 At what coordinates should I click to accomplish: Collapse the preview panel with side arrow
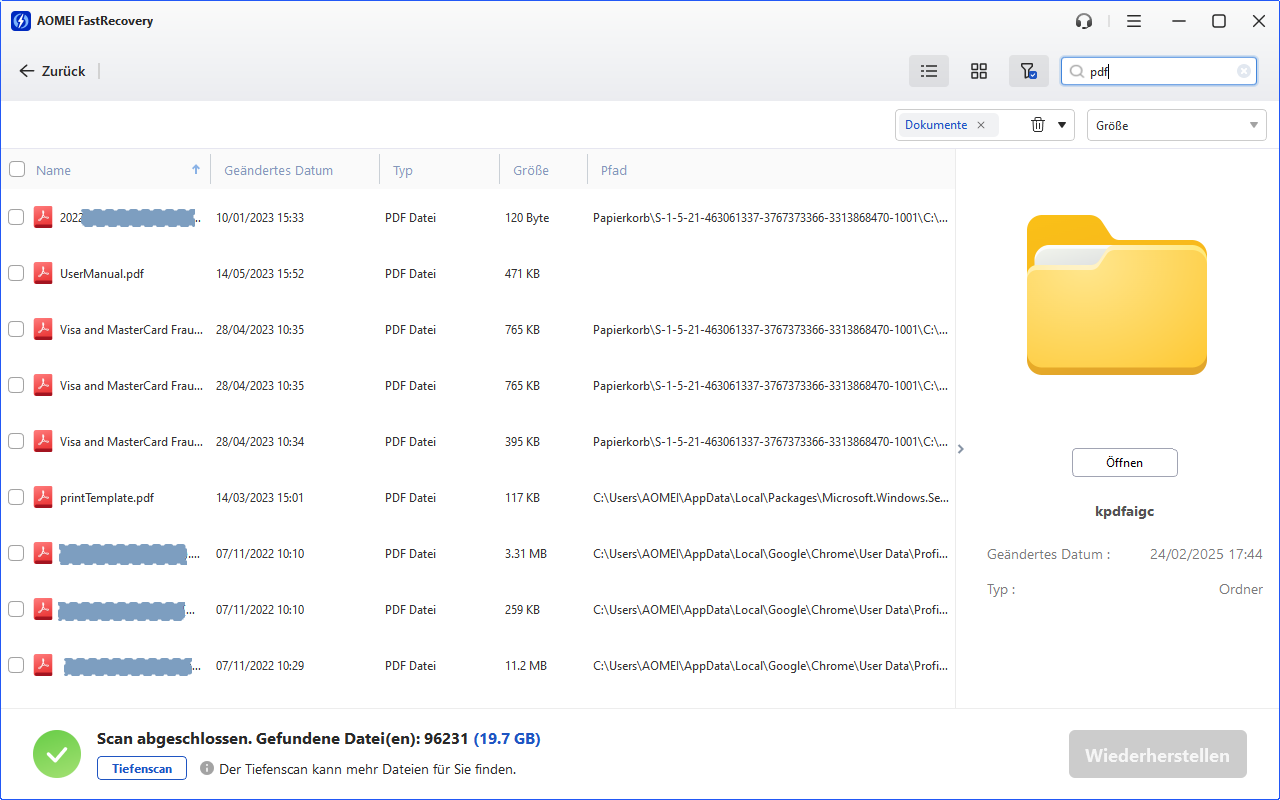click(960, 449)
